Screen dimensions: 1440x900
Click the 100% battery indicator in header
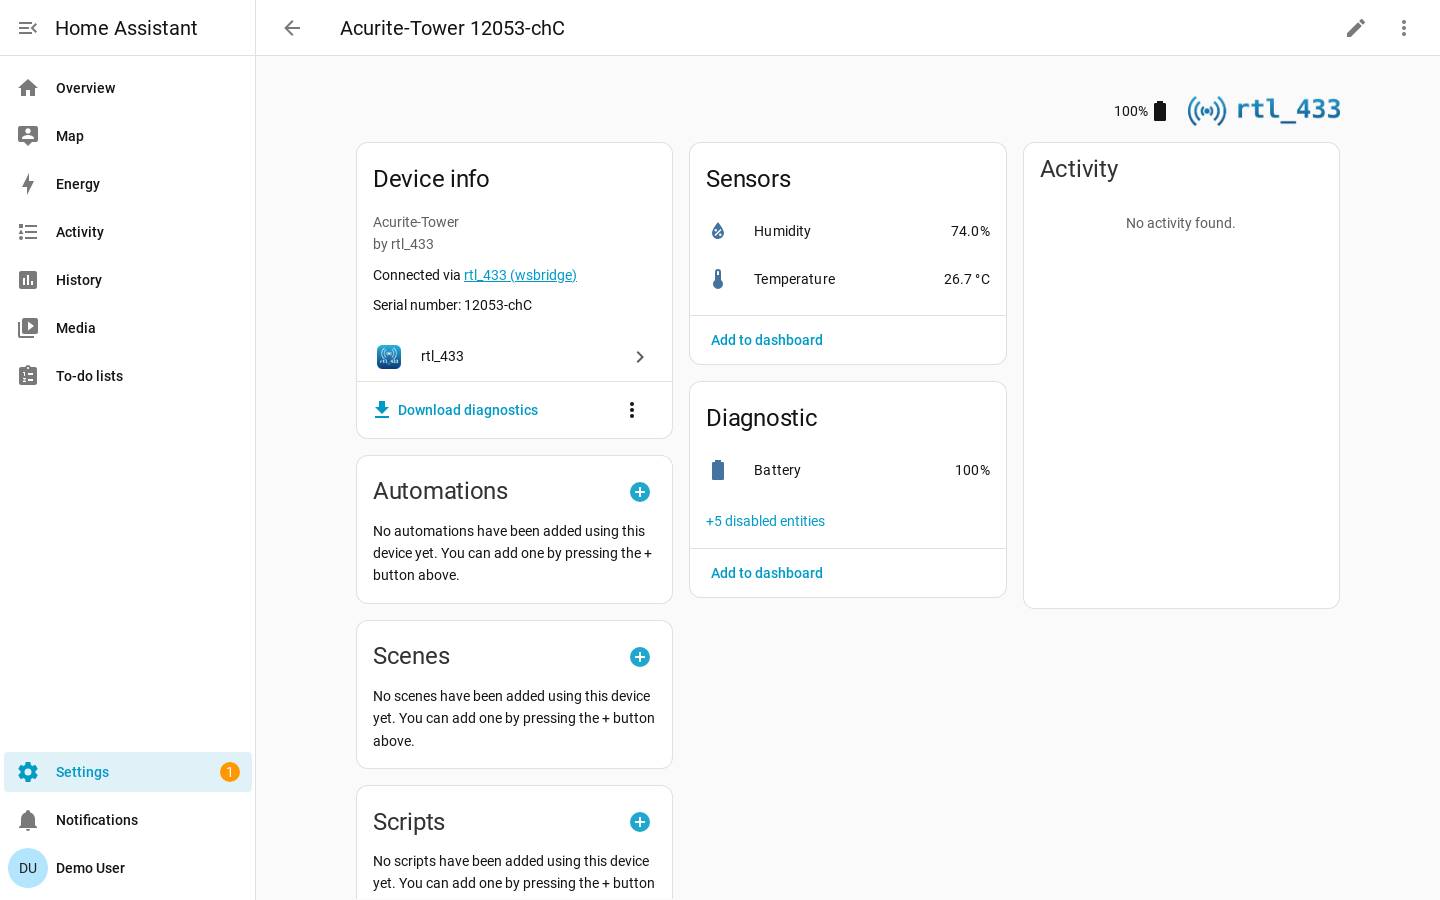pos(1141,111)
